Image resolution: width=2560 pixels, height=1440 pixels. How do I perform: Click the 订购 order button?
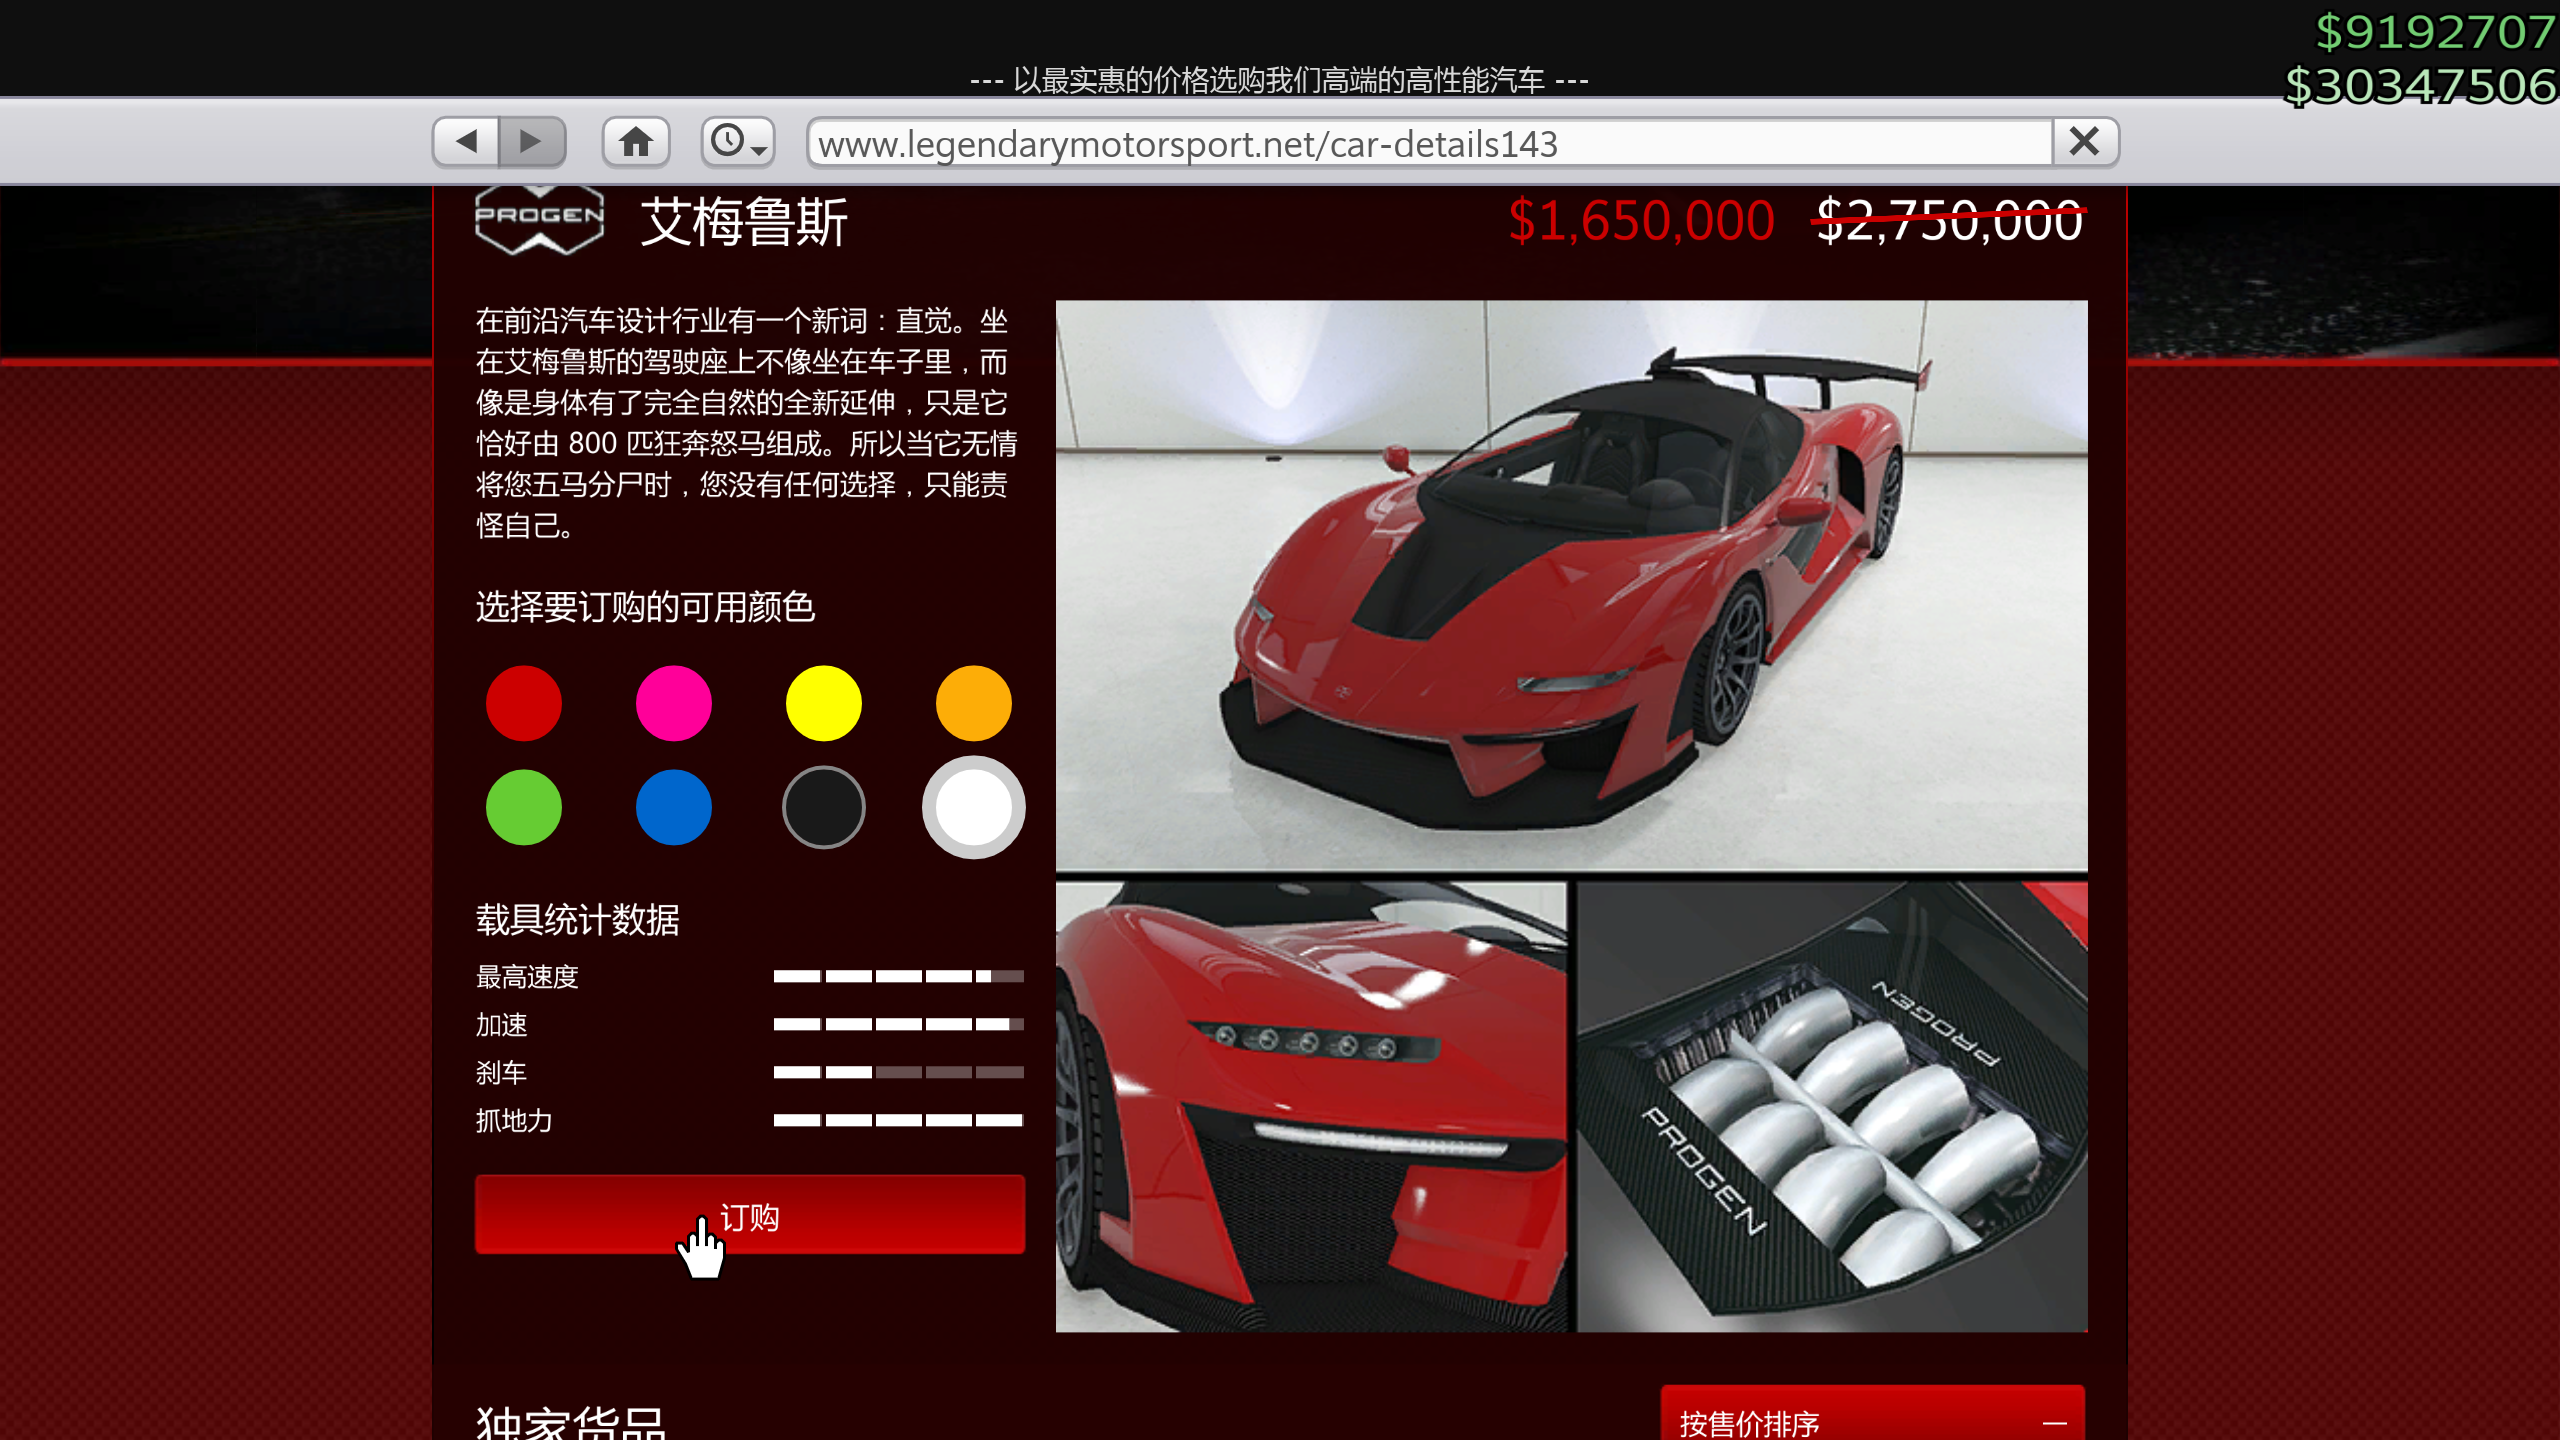pos(750,1215)
